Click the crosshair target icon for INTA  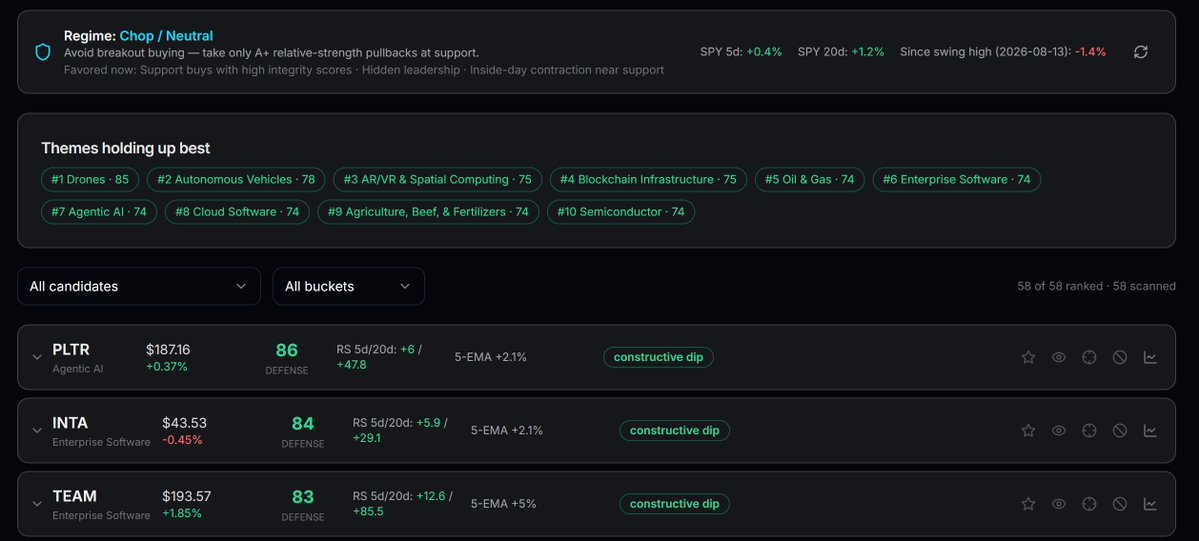[x=1089, y=431]
